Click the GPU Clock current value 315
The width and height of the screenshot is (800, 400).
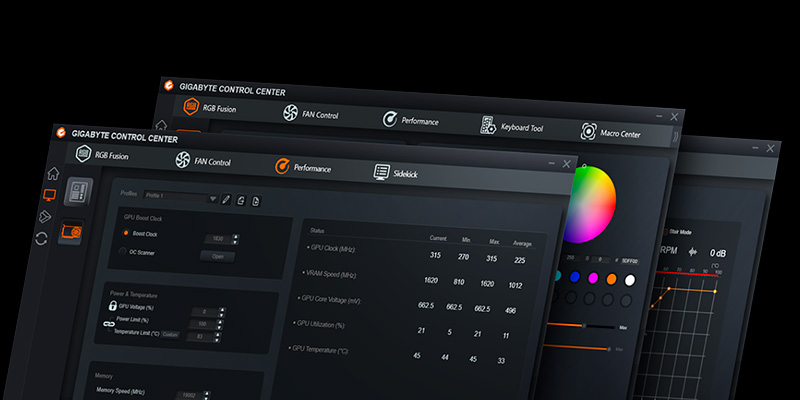[435, 255]
